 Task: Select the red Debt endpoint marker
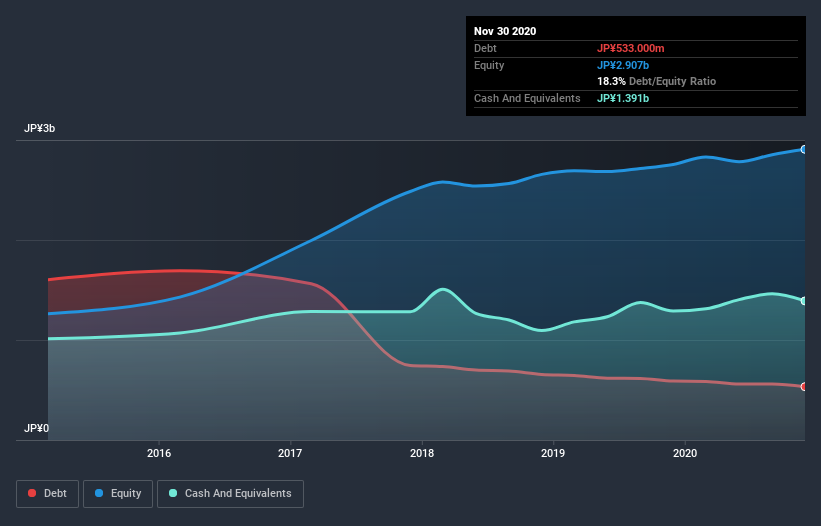[x=804, y=387]
